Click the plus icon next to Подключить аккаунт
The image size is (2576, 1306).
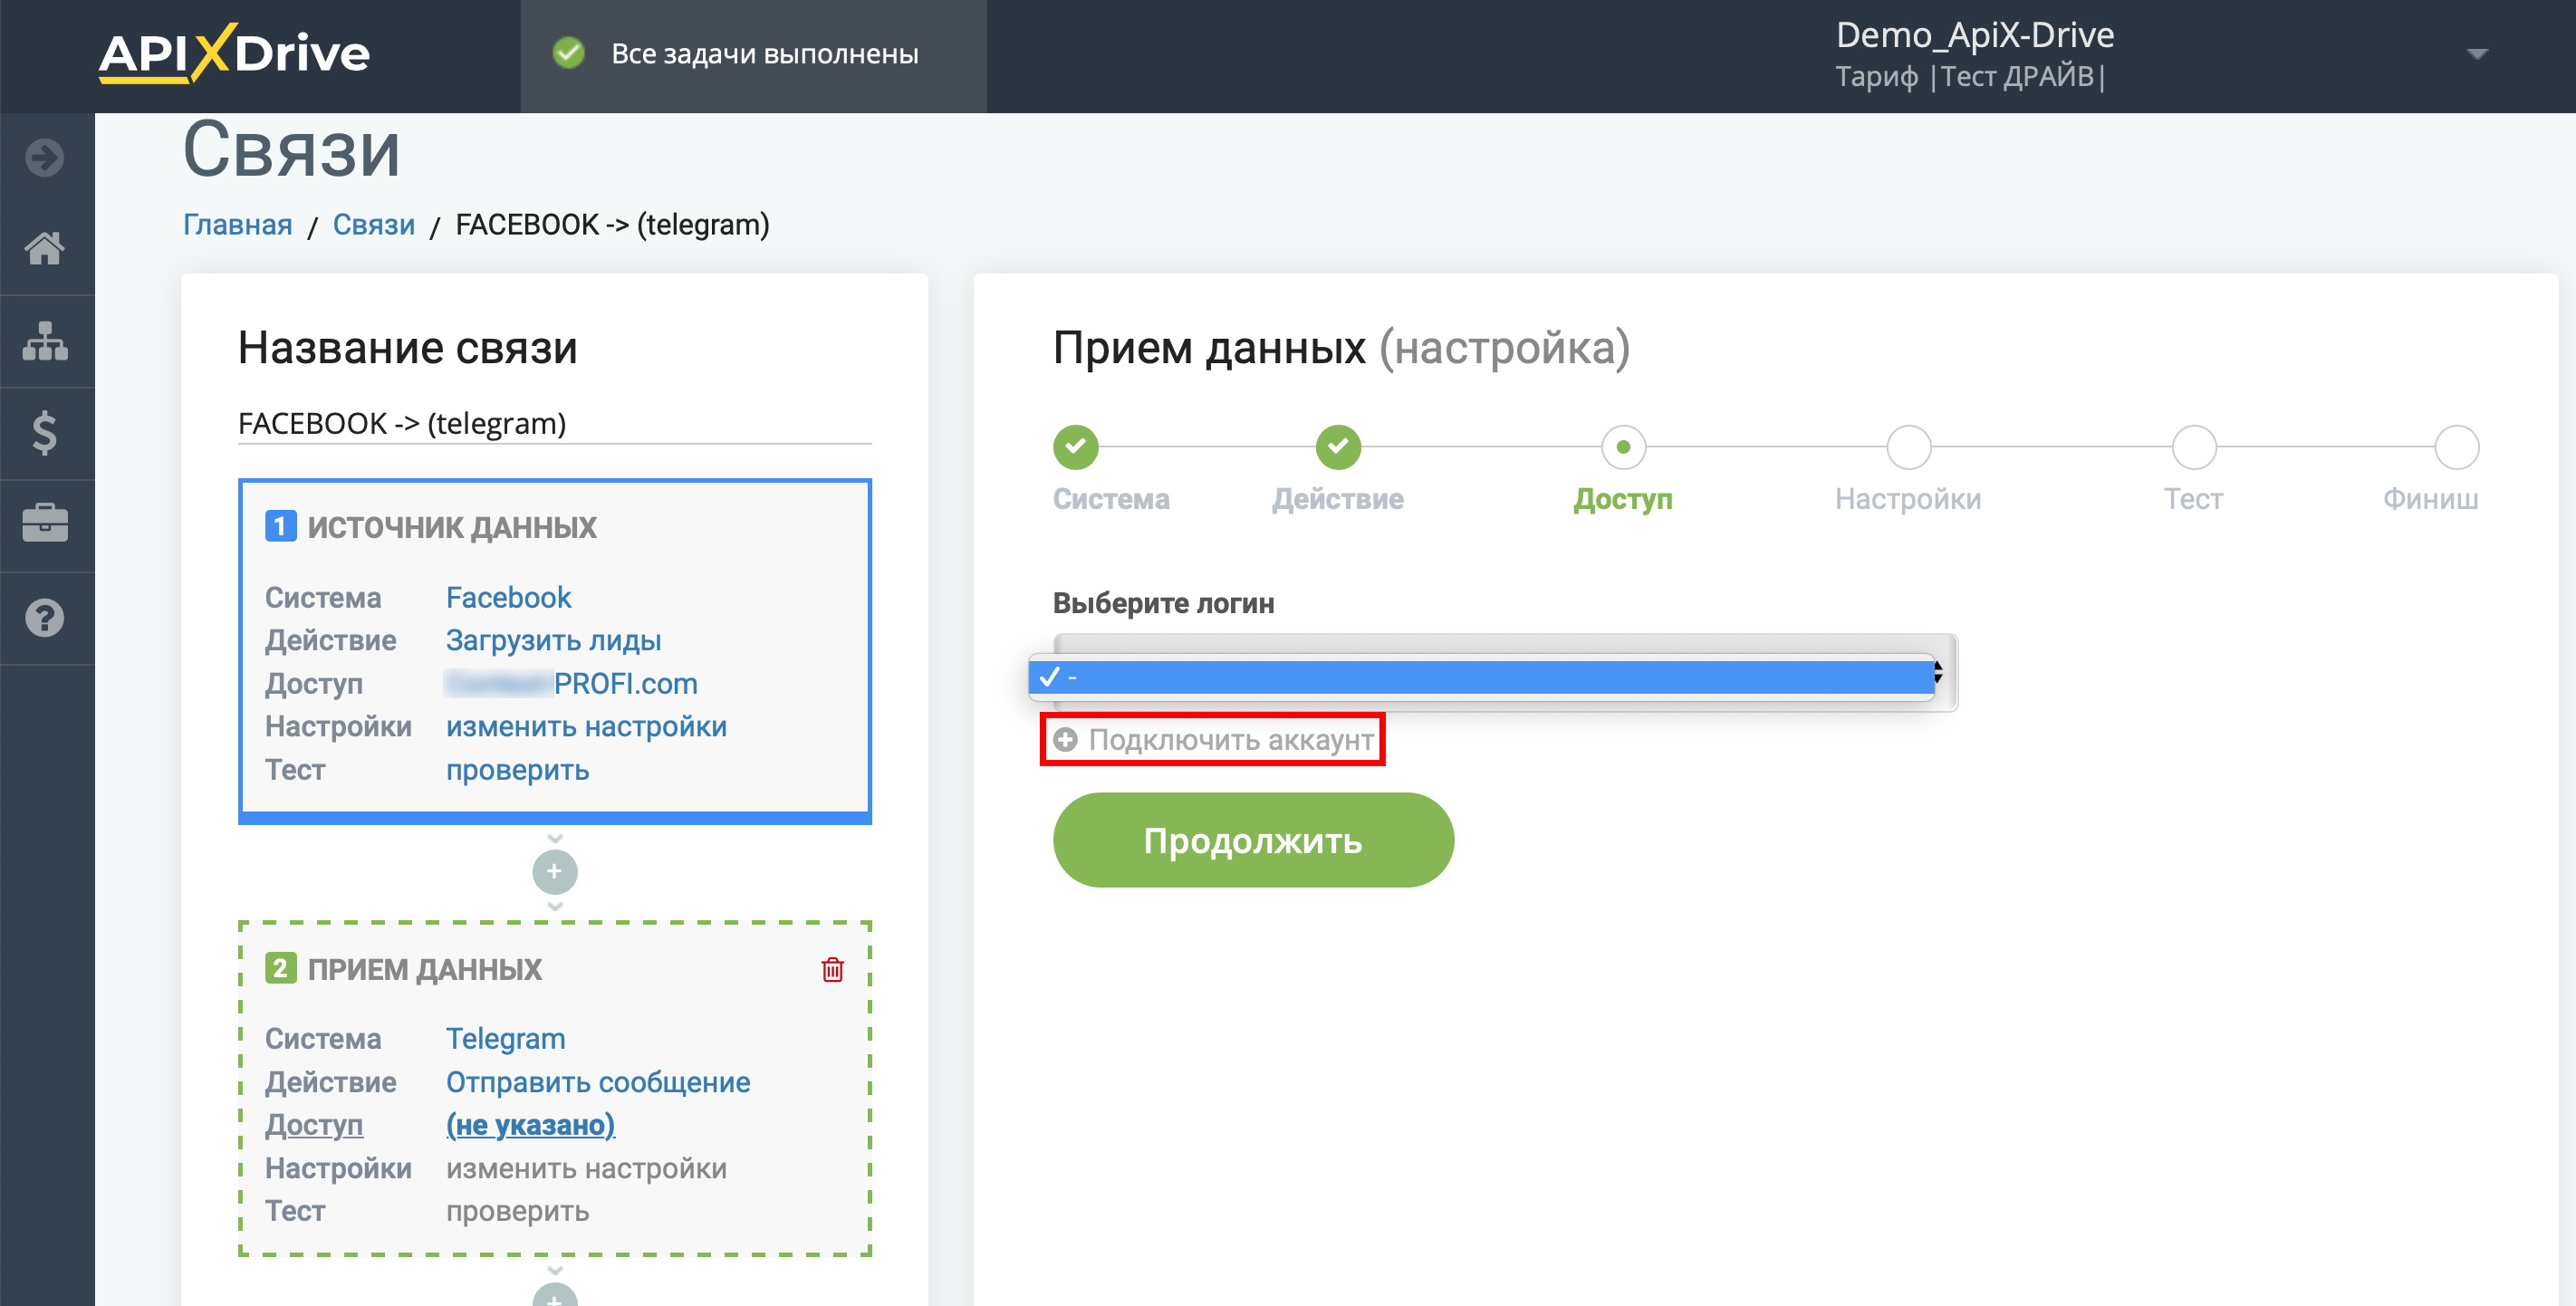pos(1066,740)
